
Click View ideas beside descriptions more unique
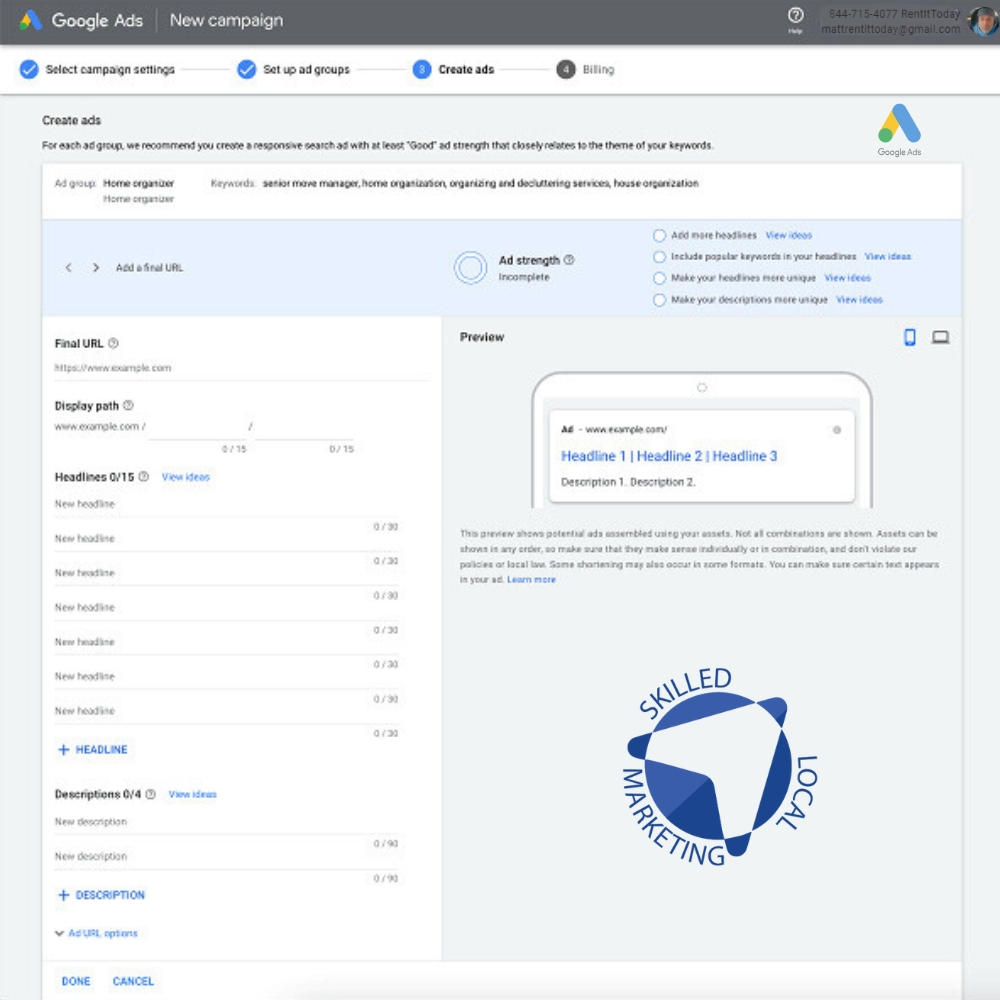860,300
